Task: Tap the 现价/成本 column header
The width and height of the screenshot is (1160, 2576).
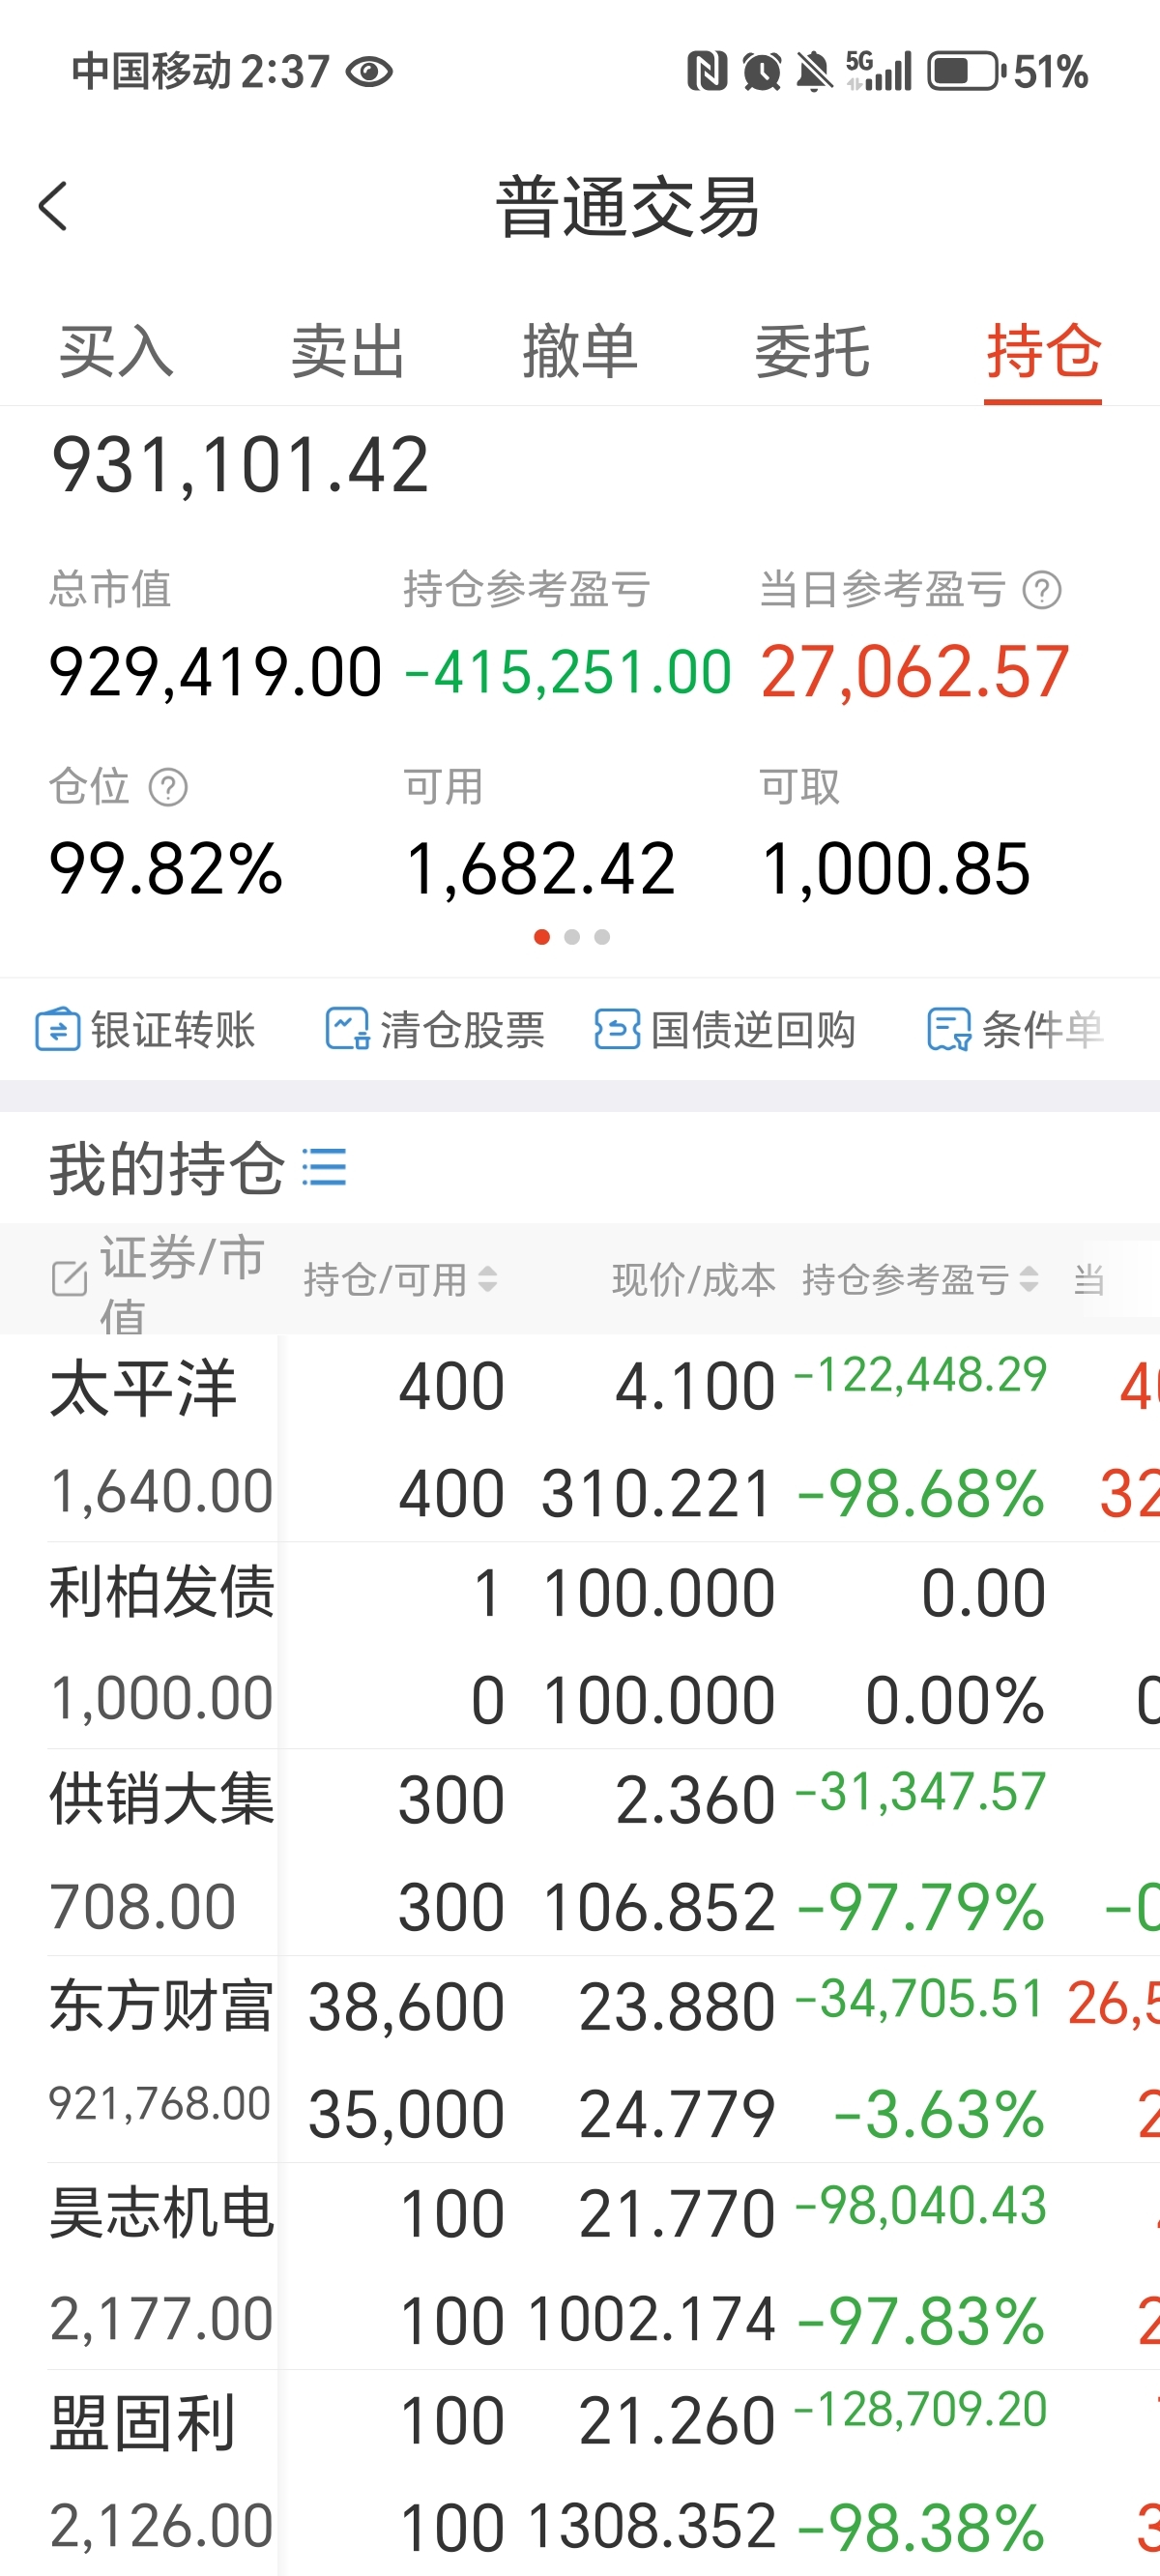Action: [693, 1279]
